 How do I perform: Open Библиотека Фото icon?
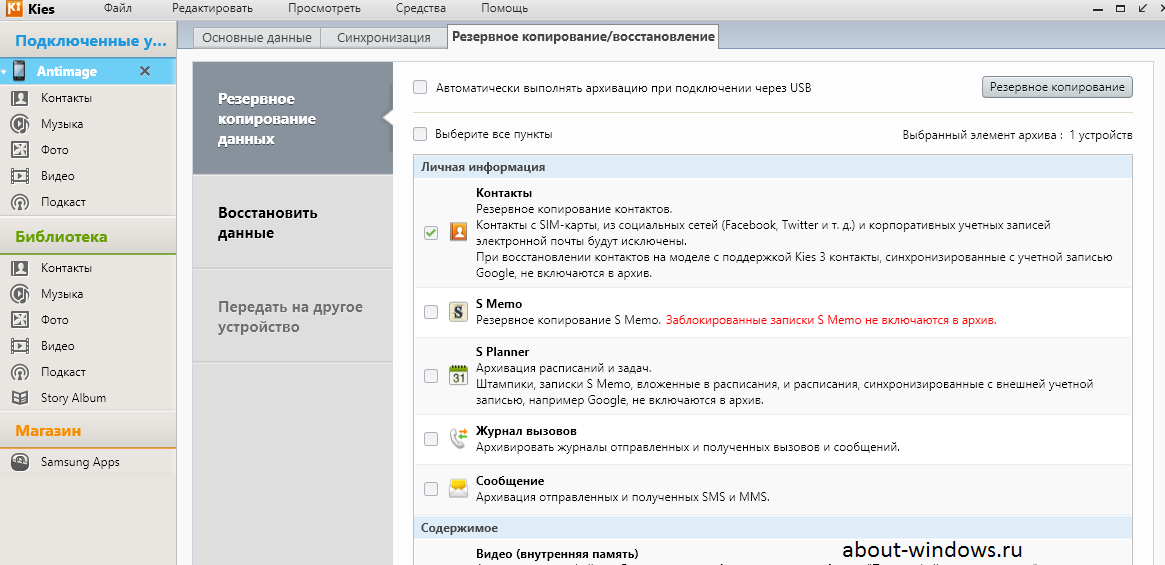pos(20,320)
